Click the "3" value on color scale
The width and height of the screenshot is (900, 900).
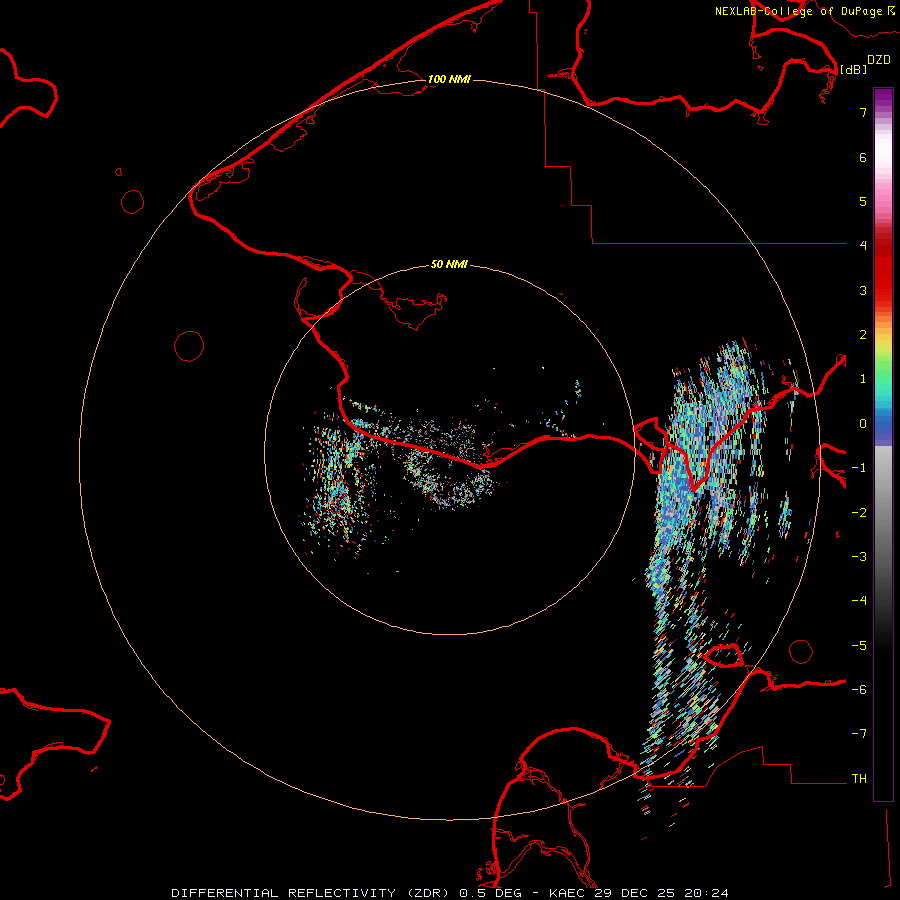(863, 290)
